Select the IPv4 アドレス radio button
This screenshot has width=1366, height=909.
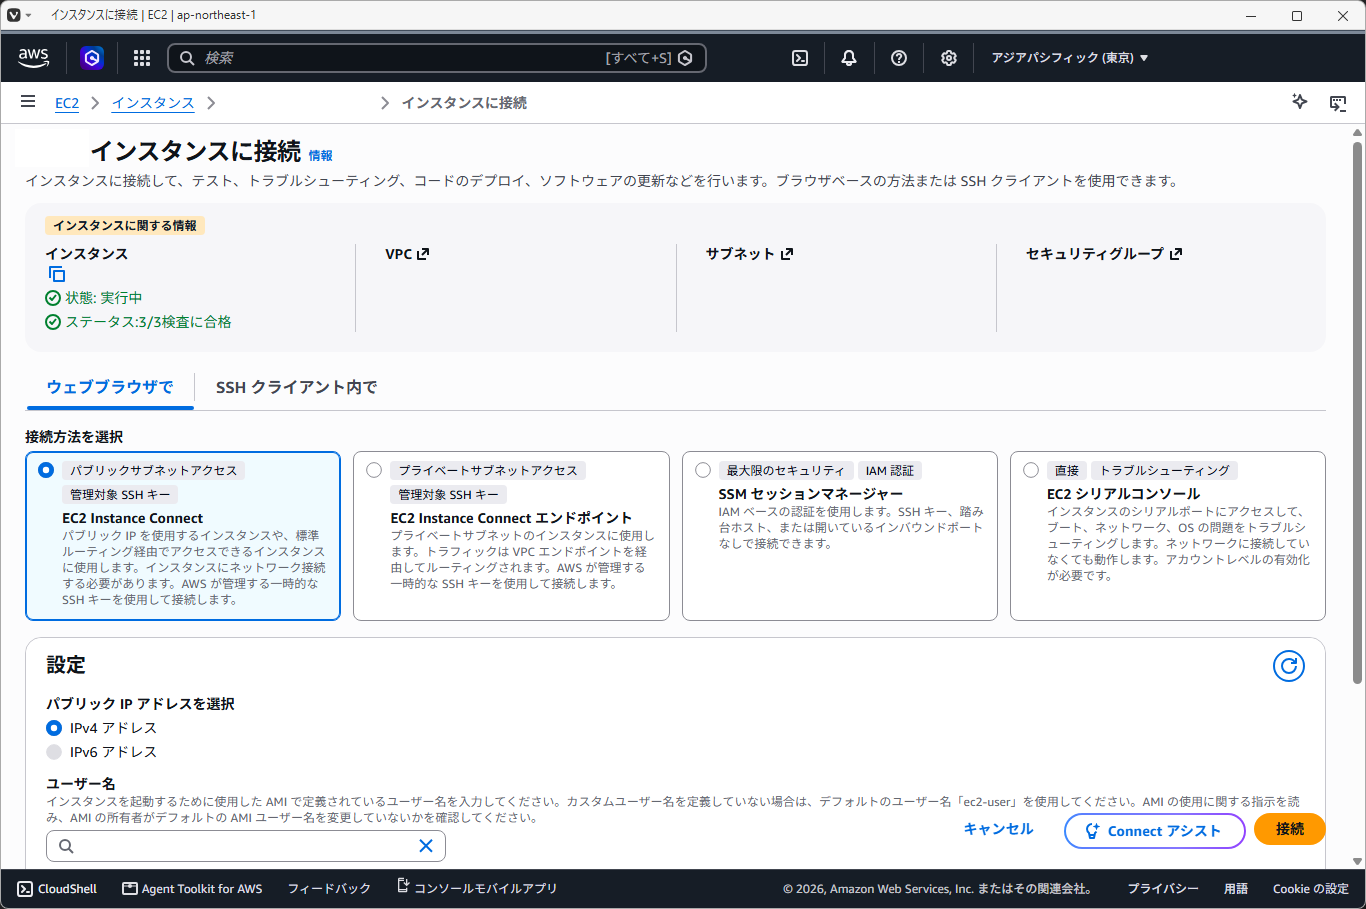point(54,728)
